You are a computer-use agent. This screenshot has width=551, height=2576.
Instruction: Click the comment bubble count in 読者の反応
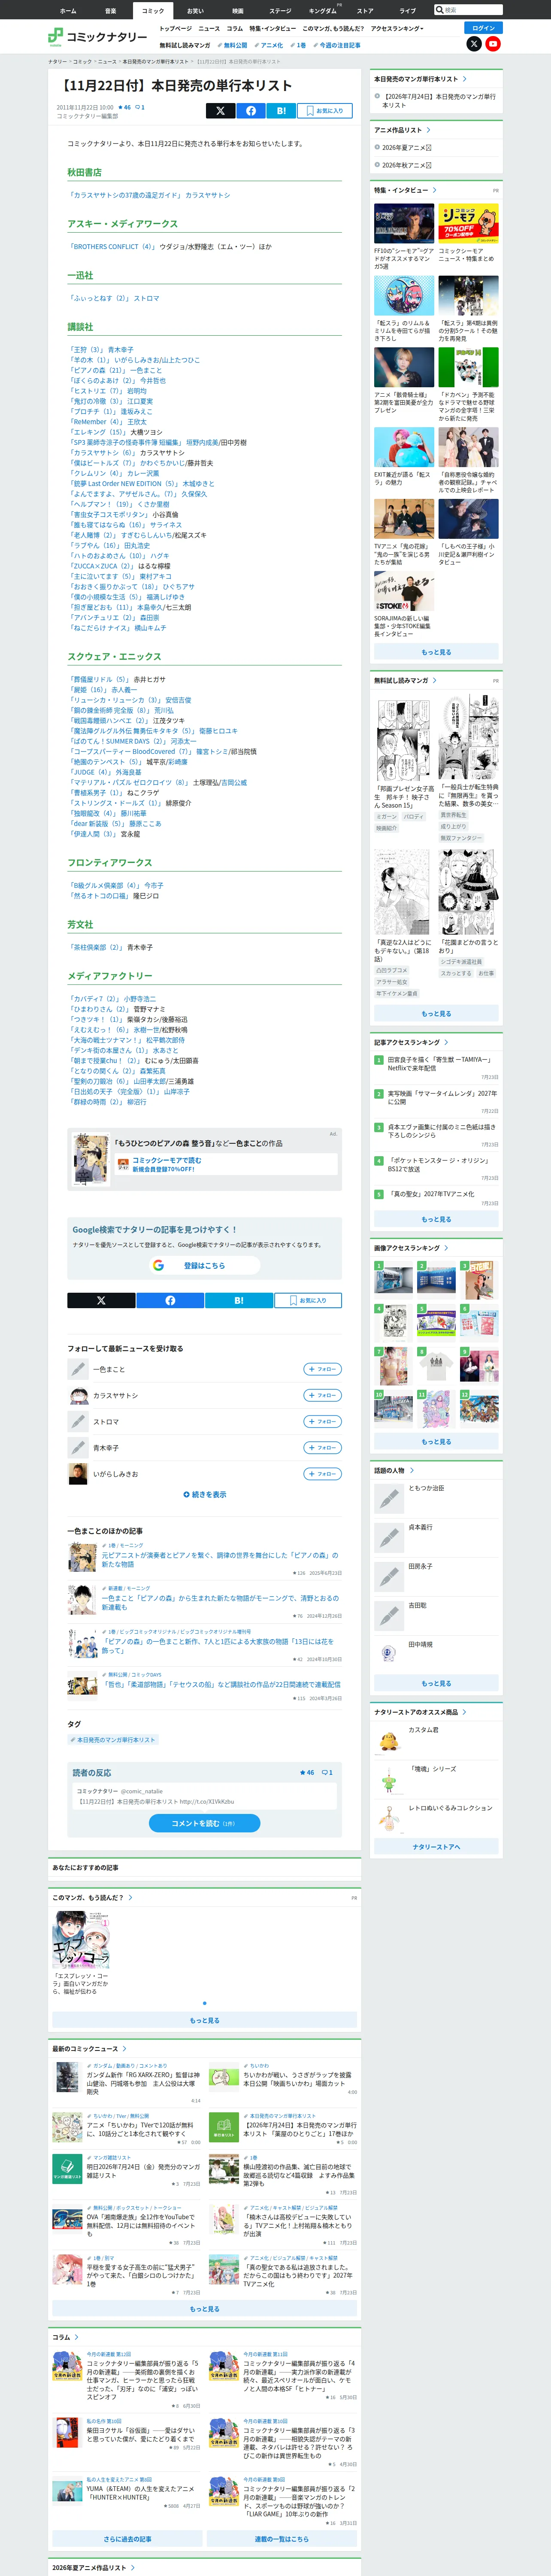[x=327, y=1773]
